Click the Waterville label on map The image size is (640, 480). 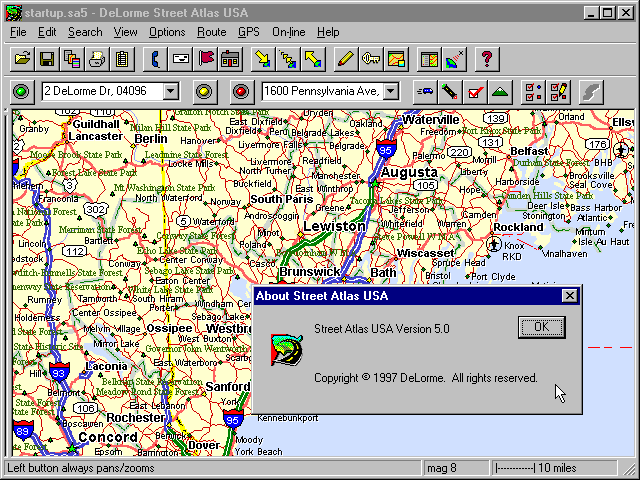[431, 120]
